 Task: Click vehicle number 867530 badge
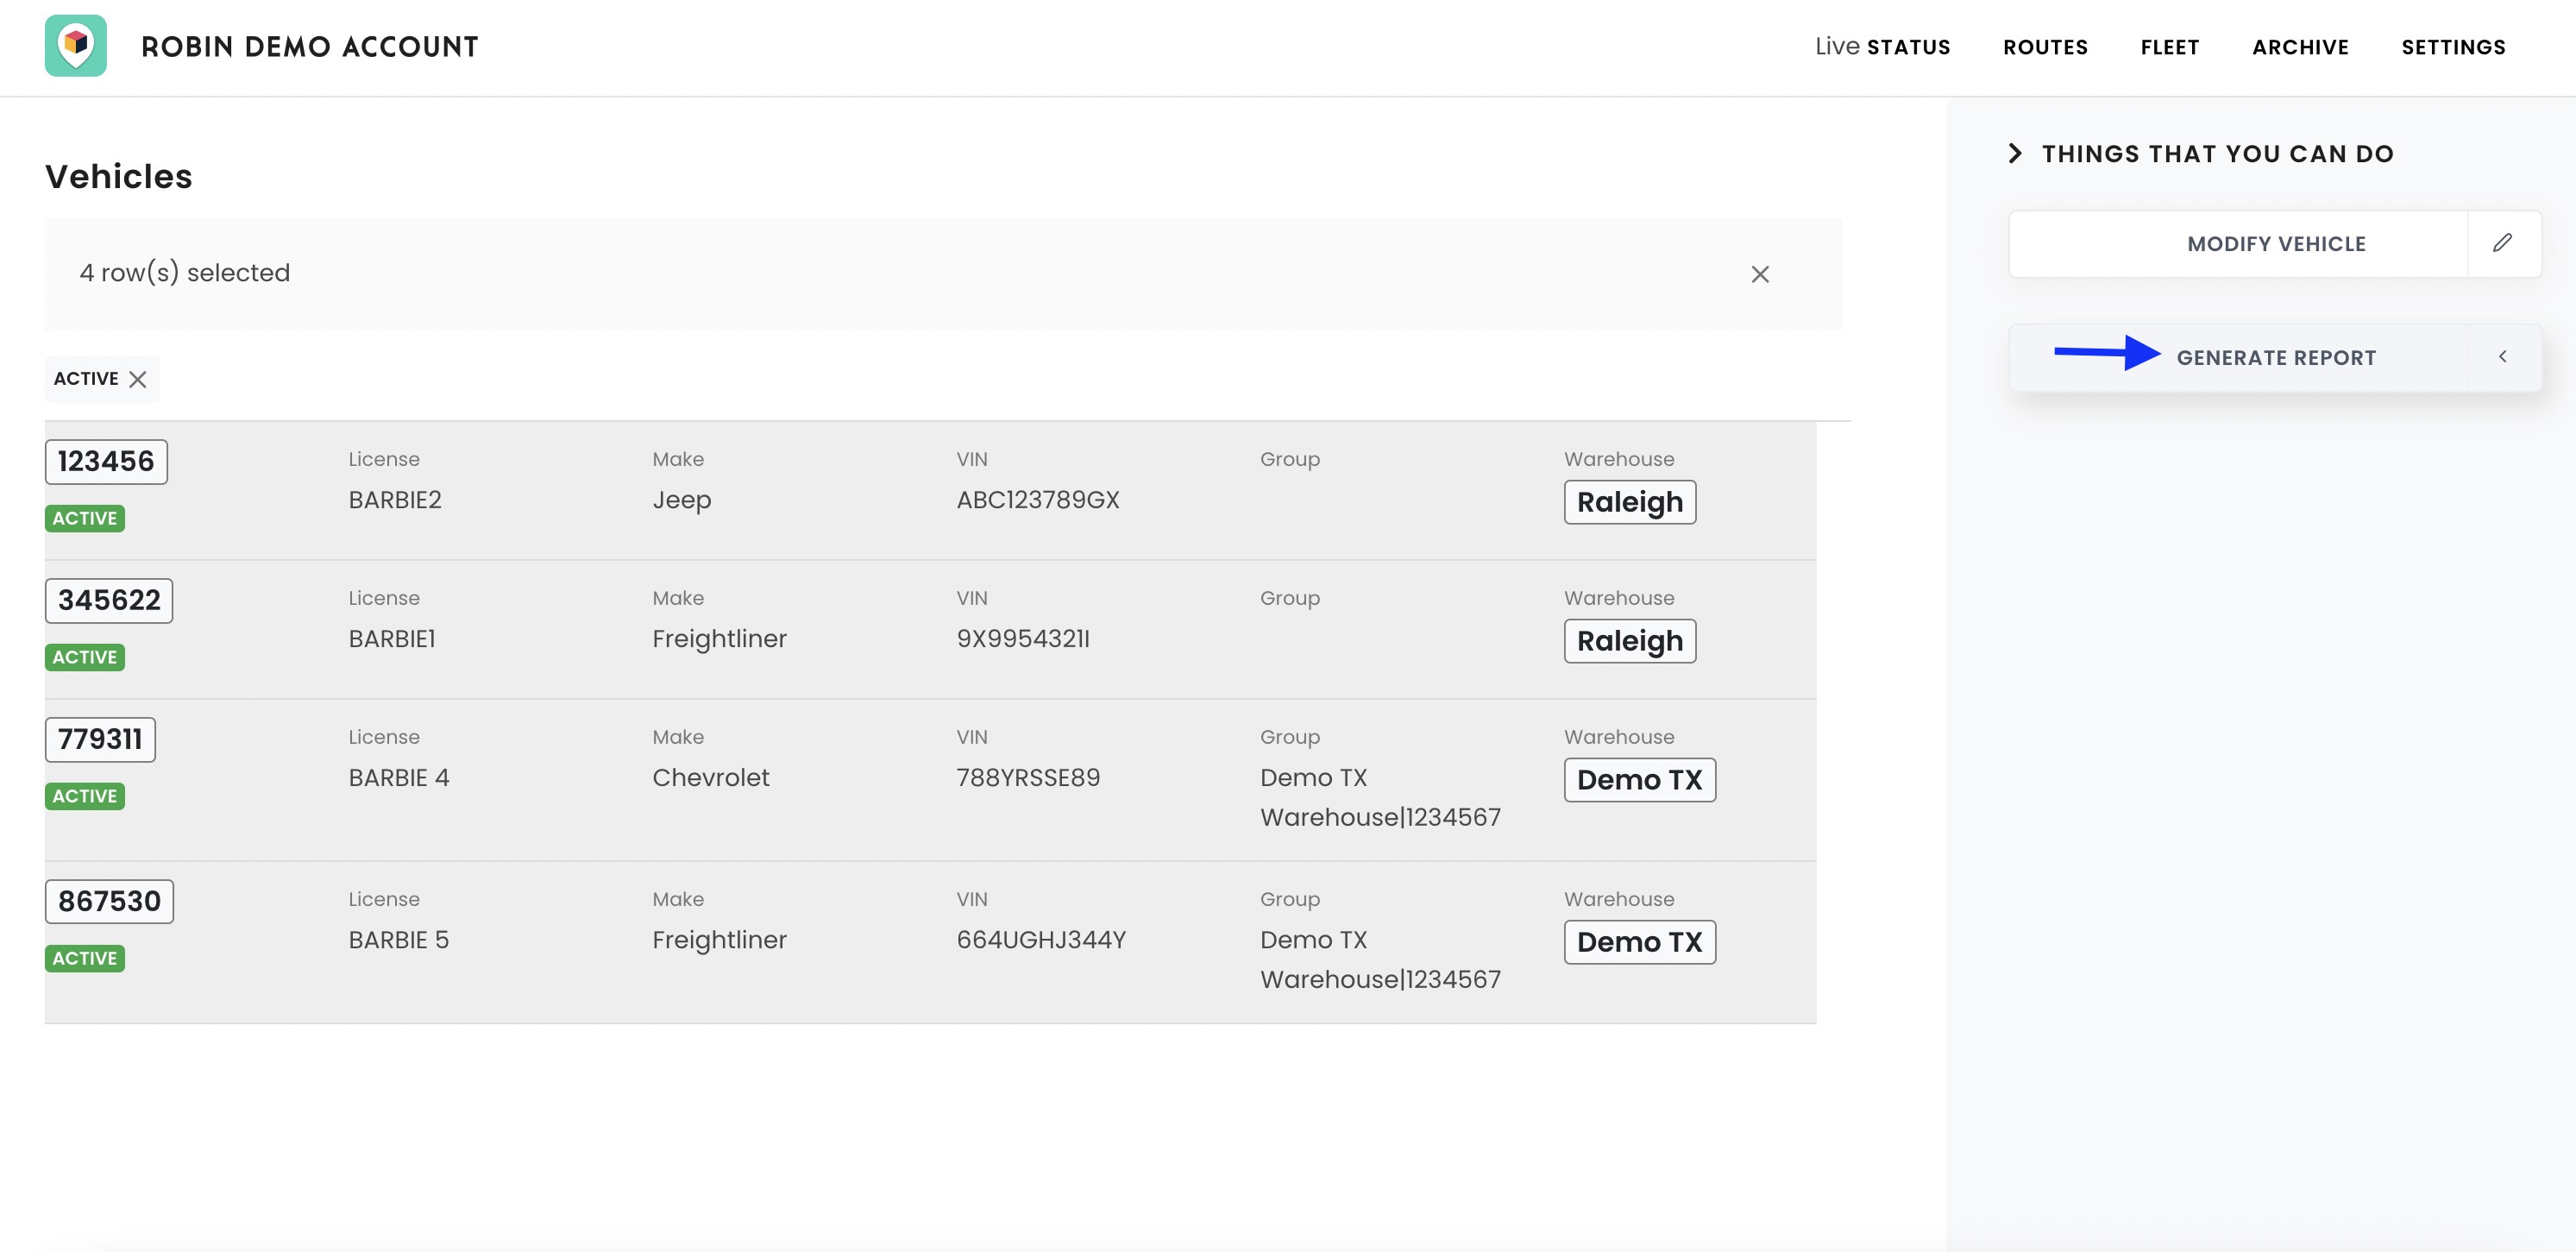click(109, 901)
